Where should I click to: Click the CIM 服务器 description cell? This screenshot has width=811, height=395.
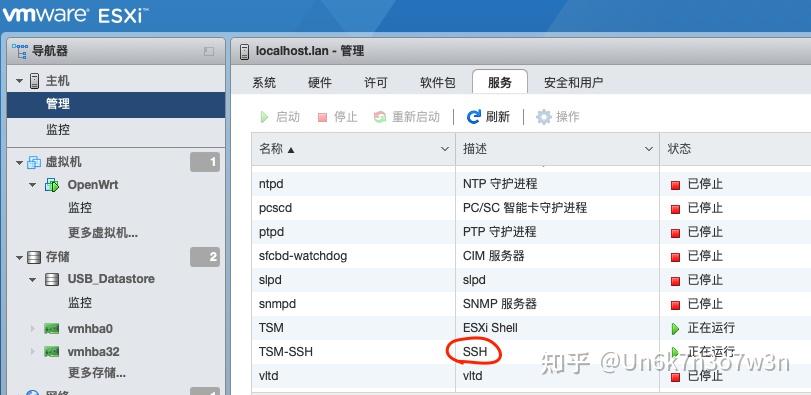point(558,256)
